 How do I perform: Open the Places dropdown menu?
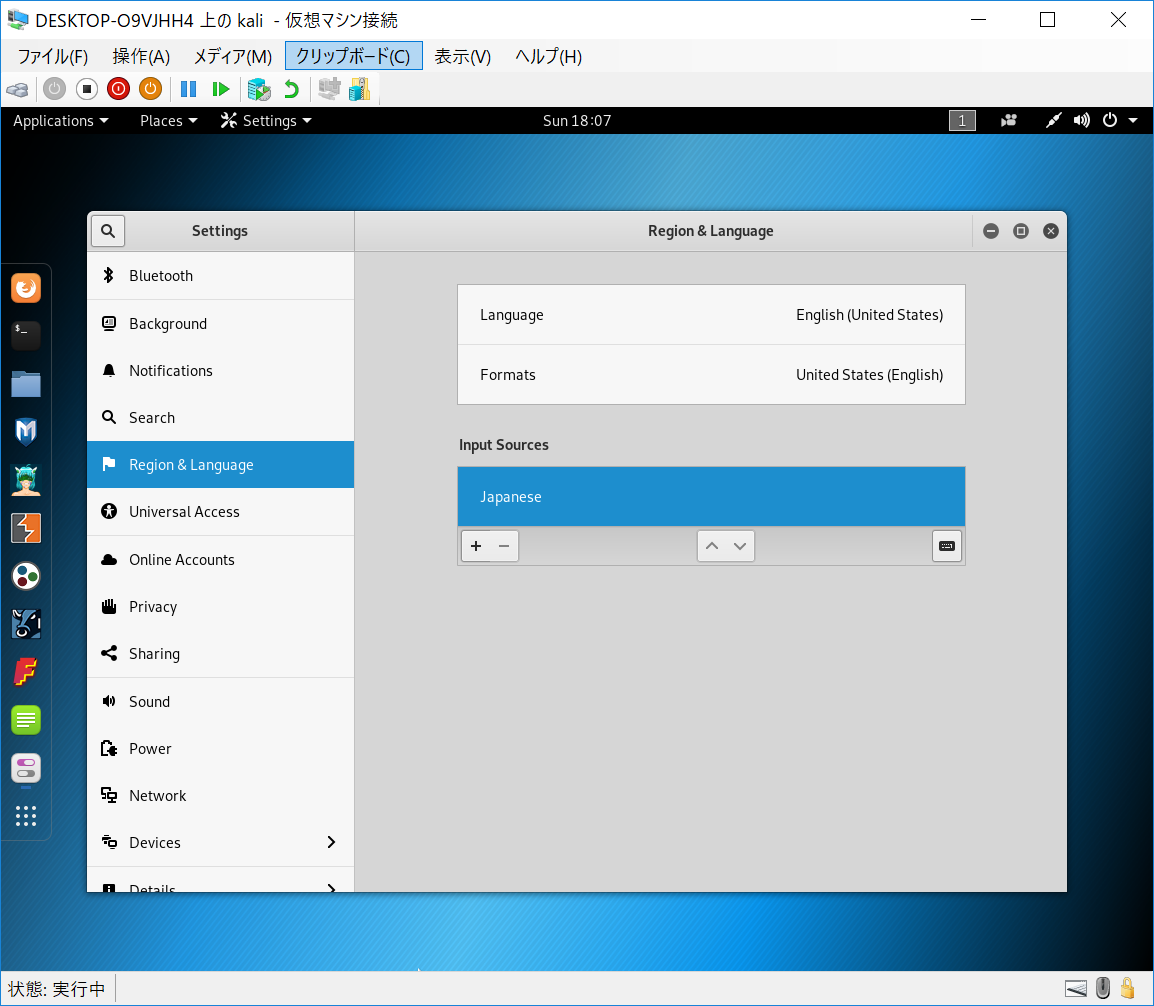pyautogui.click(x=168, y=121)
